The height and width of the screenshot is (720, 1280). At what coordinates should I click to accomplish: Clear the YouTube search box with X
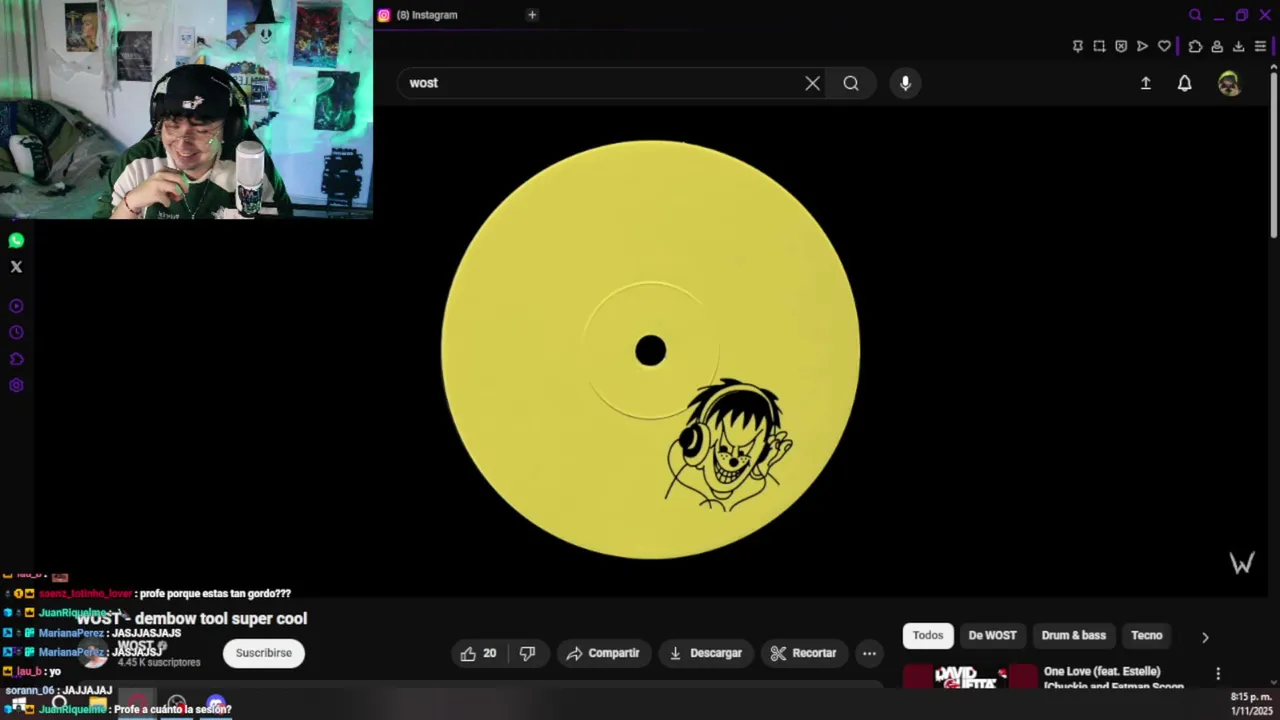pyautogui.click(x=812, y=83)
